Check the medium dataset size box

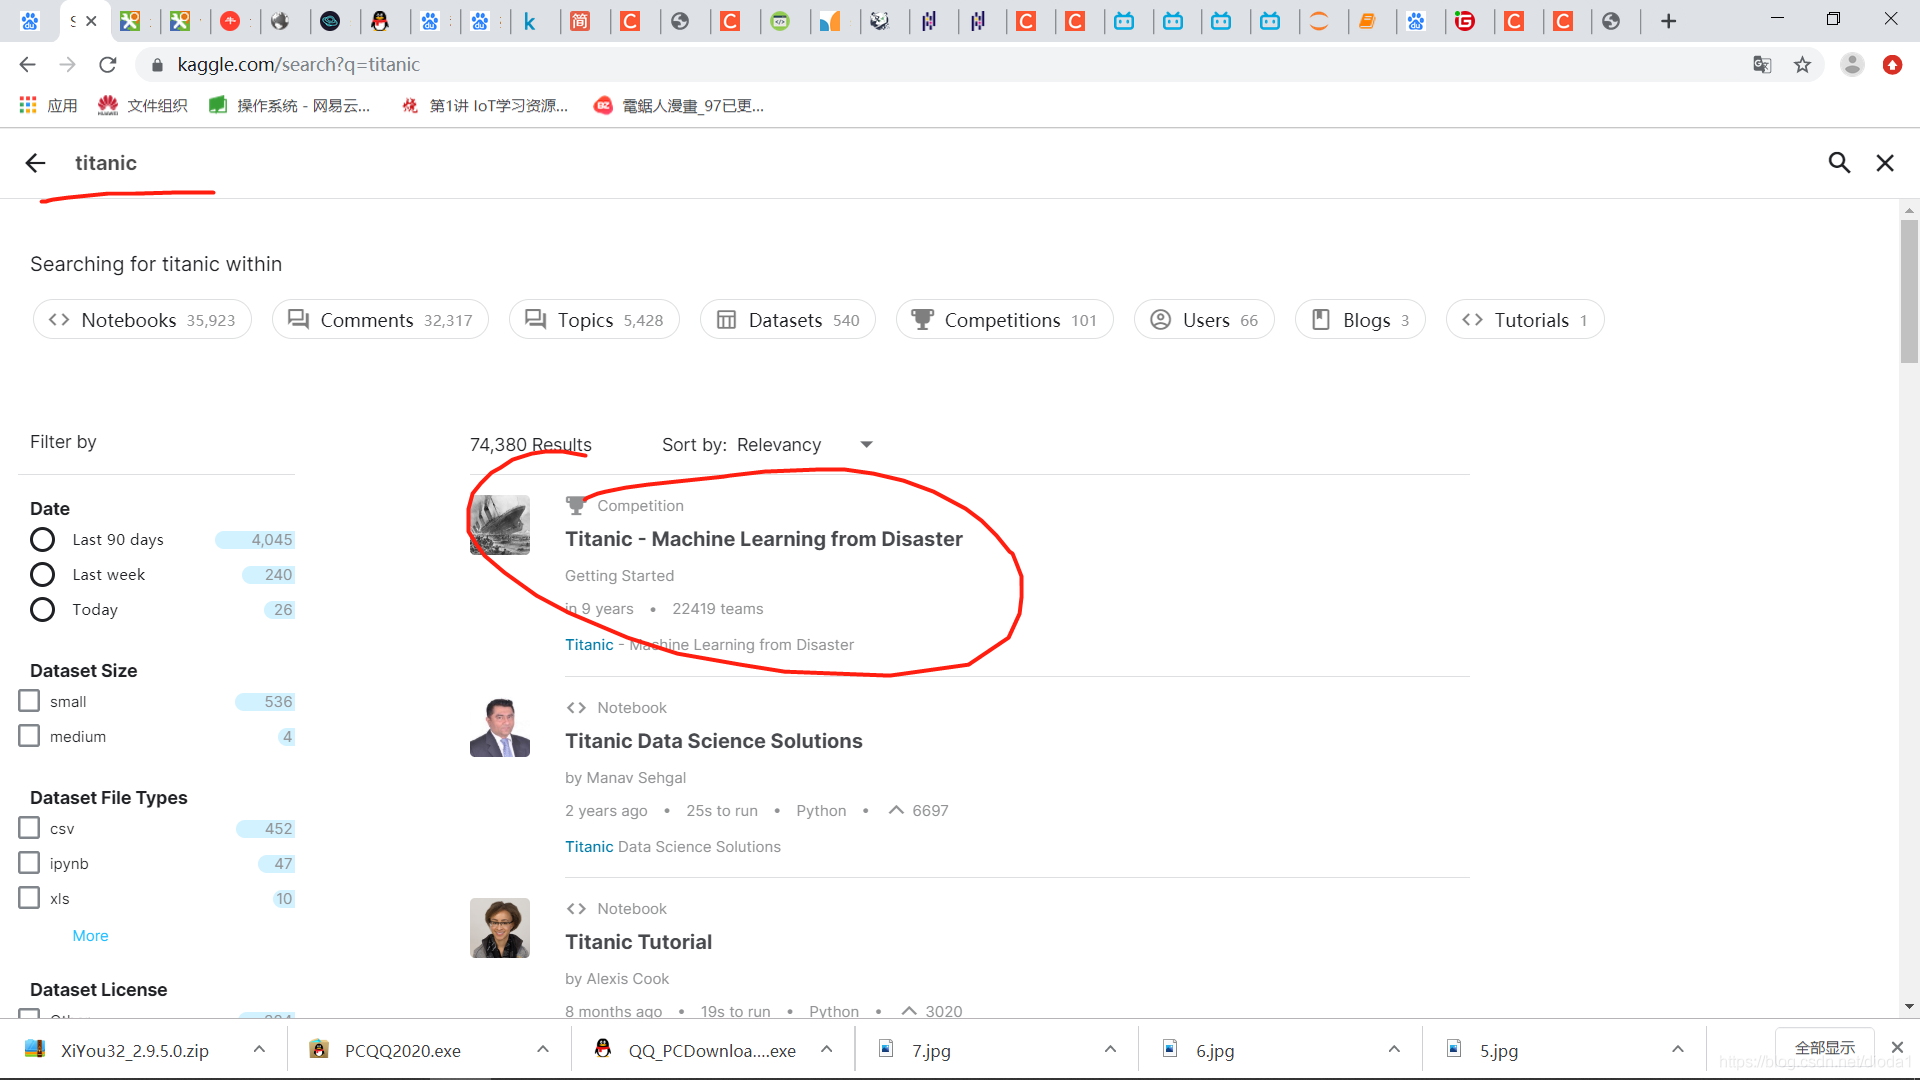pyautogui.click(x=29, y=736)
